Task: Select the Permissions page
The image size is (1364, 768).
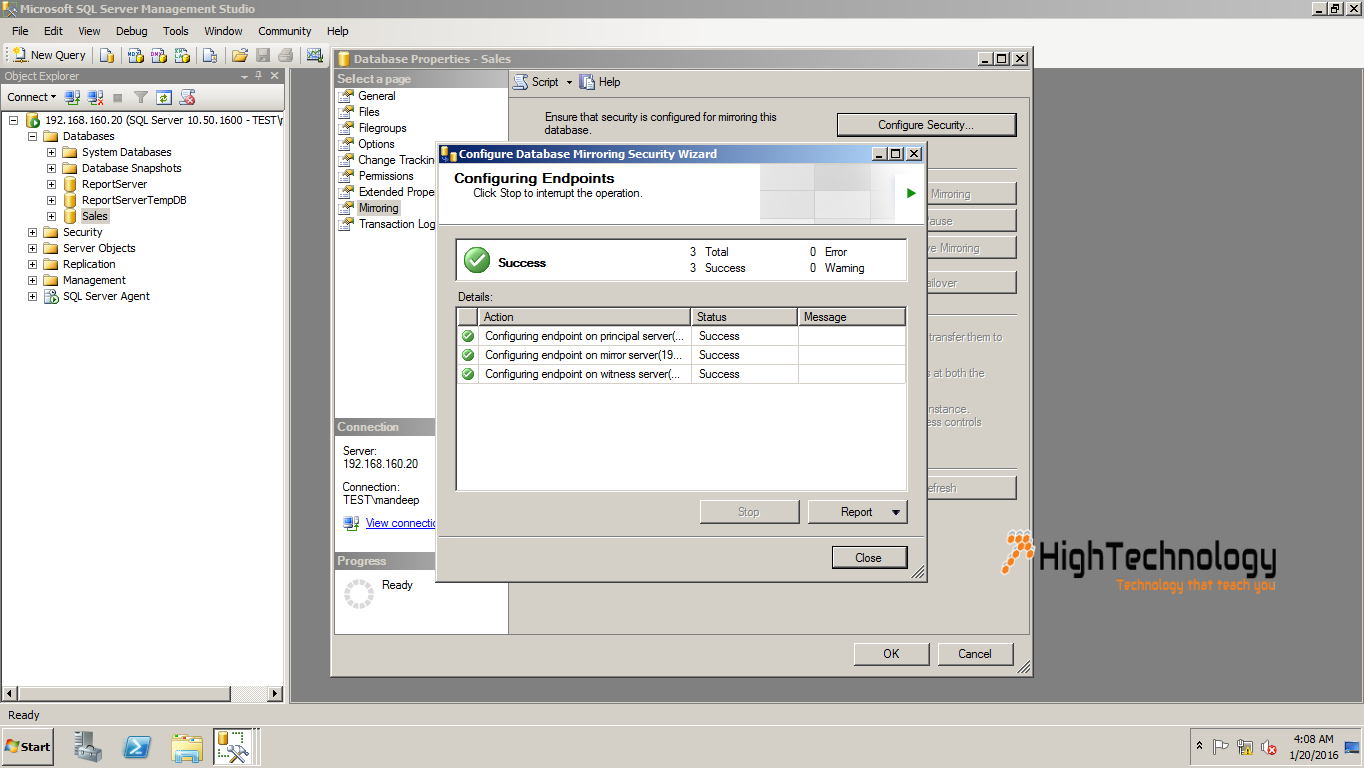Action: pos(386,176)
